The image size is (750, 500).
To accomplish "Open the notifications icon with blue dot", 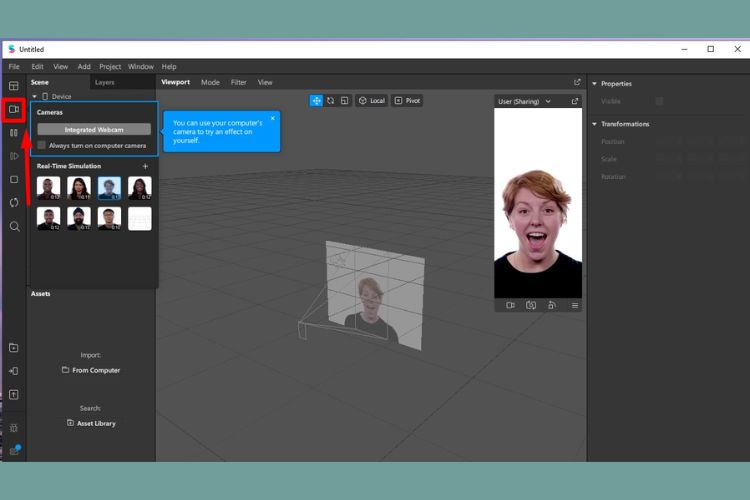I will coord(14,450).
